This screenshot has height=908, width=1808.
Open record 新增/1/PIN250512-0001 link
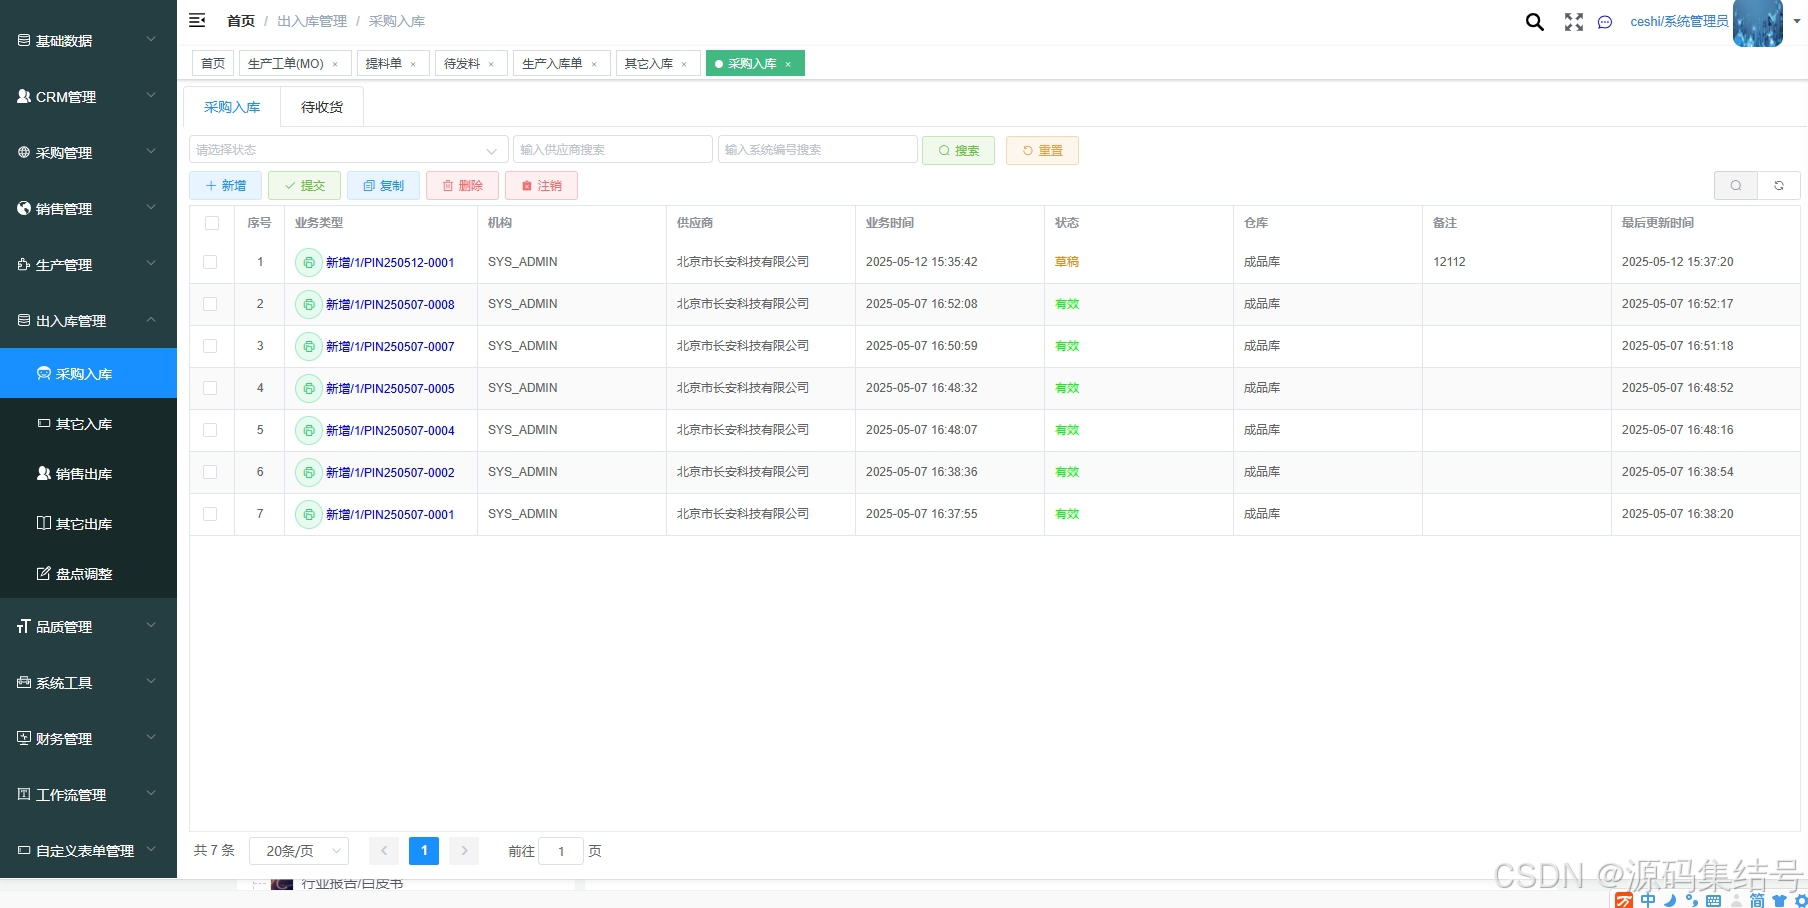pos(390,263)
